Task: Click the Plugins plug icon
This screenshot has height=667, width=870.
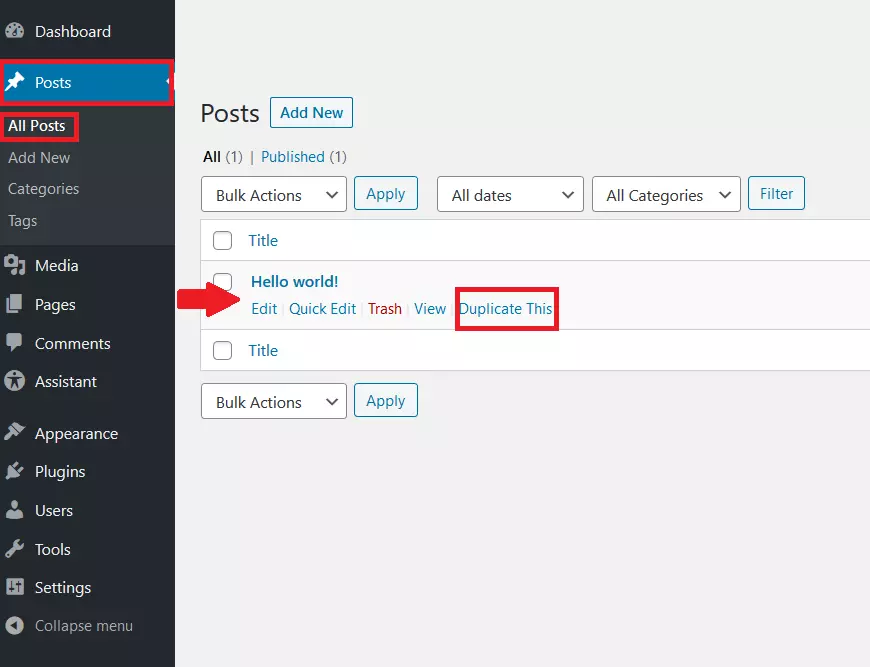Action: (14, 471)
